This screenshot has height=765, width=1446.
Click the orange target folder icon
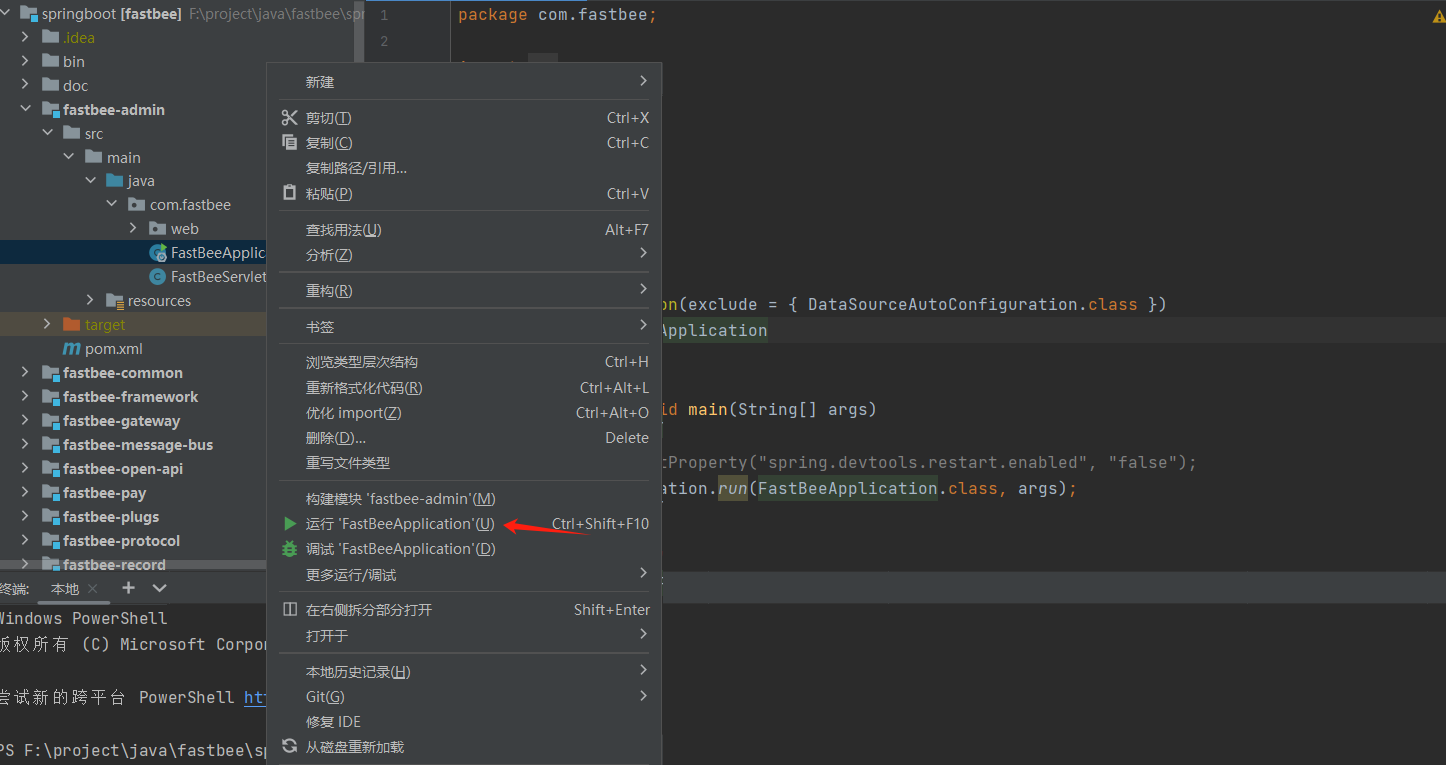point(71,325)
